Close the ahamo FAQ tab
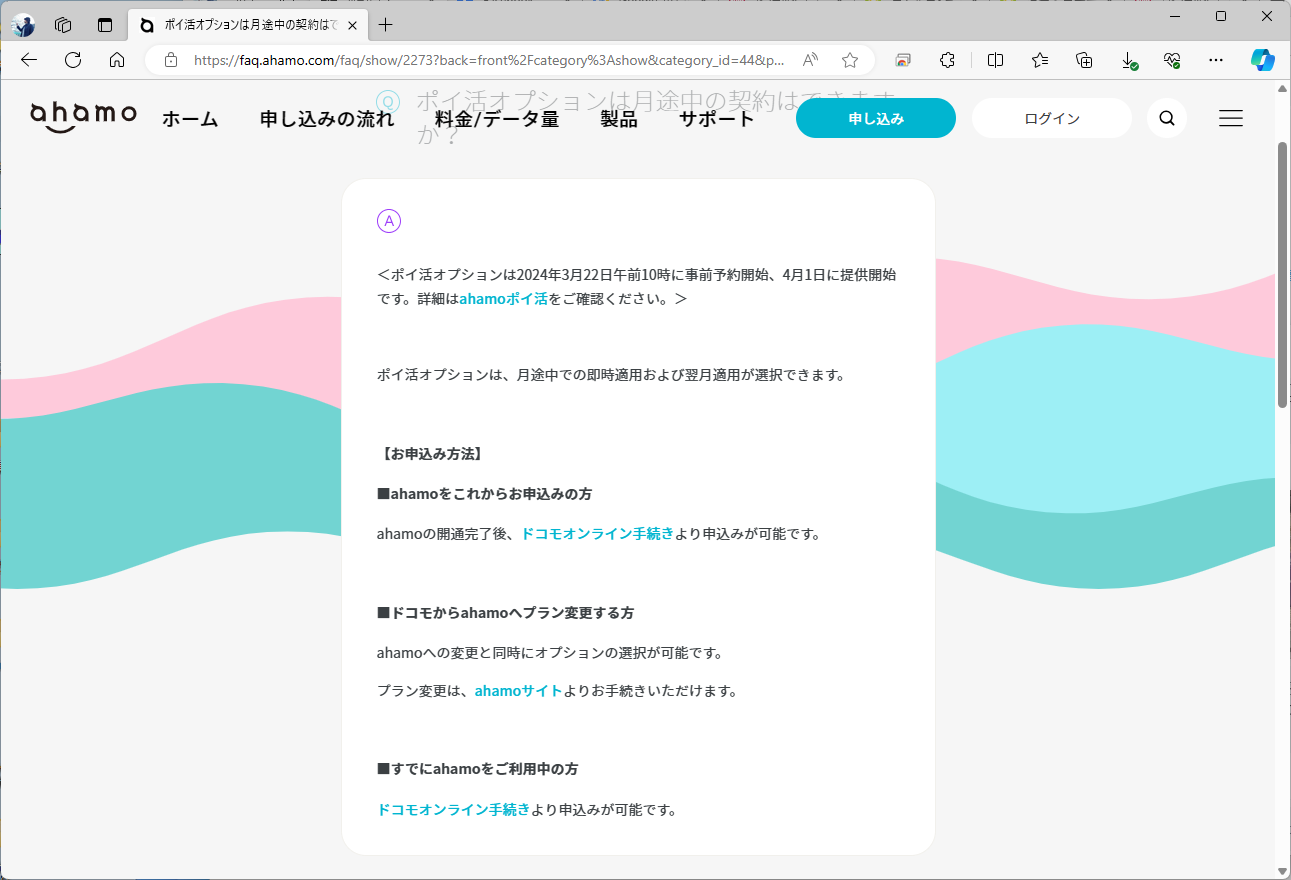The image size is (1291, 880). pyautogui.click(x=352, y=25)
